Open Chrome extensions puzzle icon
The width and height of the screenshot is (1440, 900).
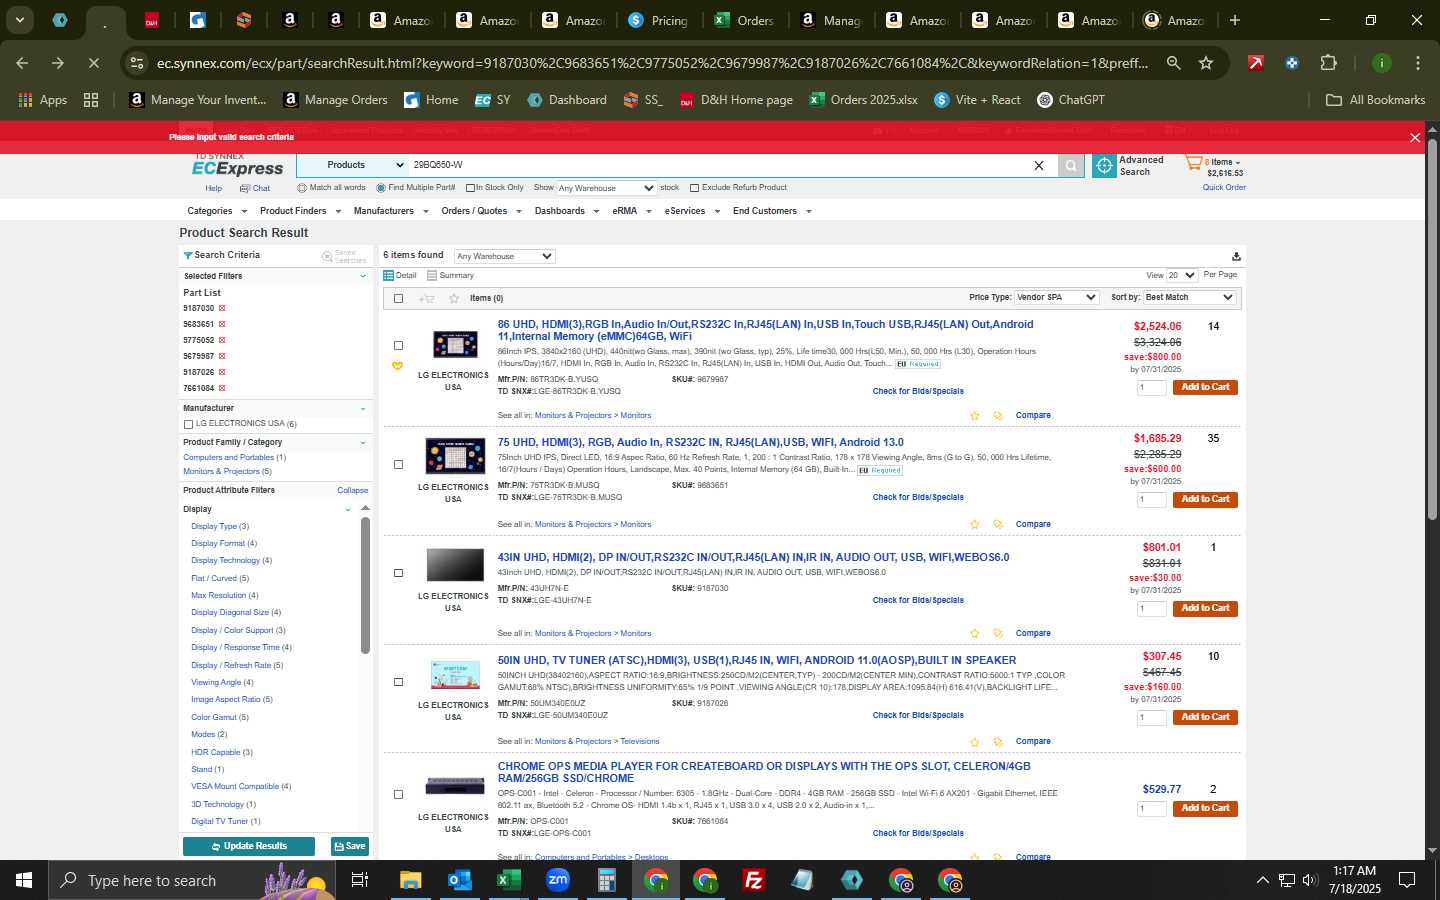(x=1328, y=63)
